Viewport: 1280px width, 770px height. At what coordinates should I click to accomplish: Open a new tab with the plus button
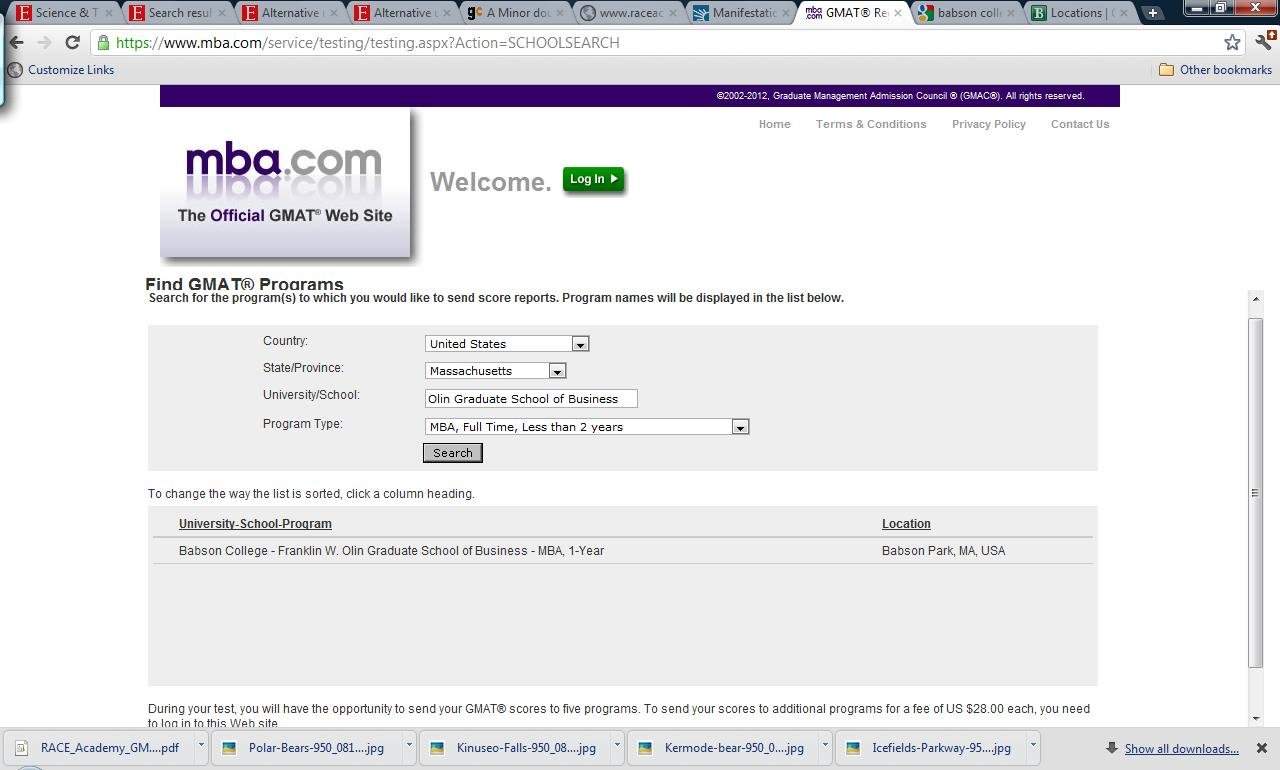tap(1153, 13)
